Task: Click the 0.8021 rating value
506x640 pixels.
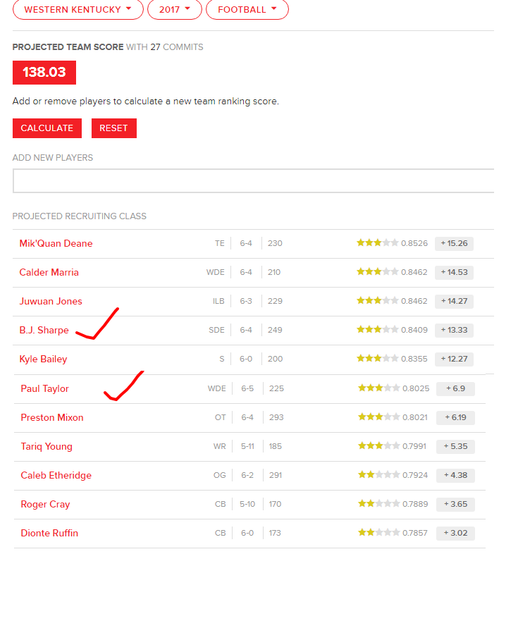Action: point(415,418)
